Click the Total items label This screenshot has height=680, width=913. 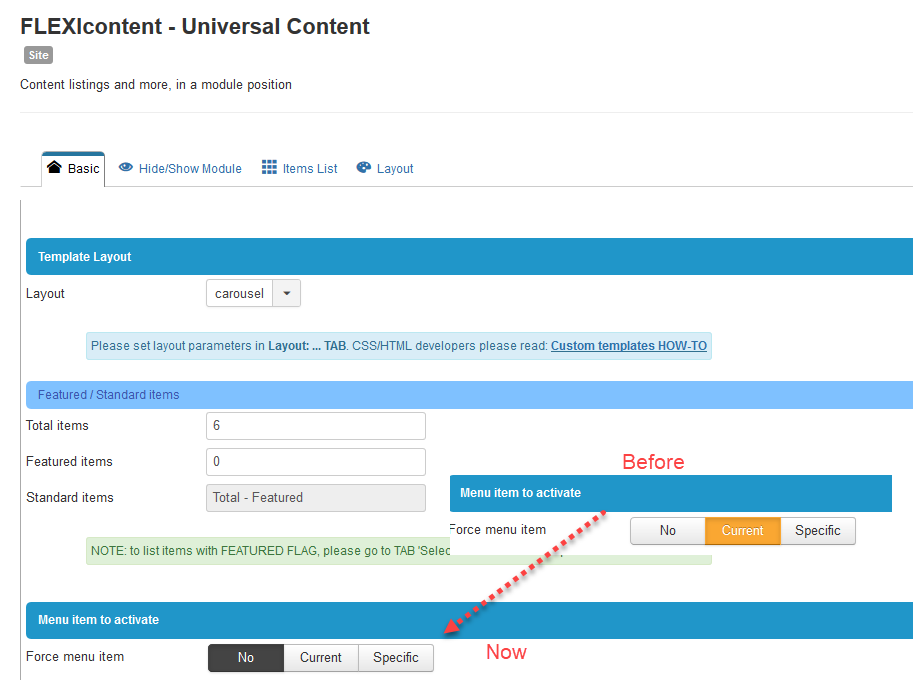tap(57, 426)
